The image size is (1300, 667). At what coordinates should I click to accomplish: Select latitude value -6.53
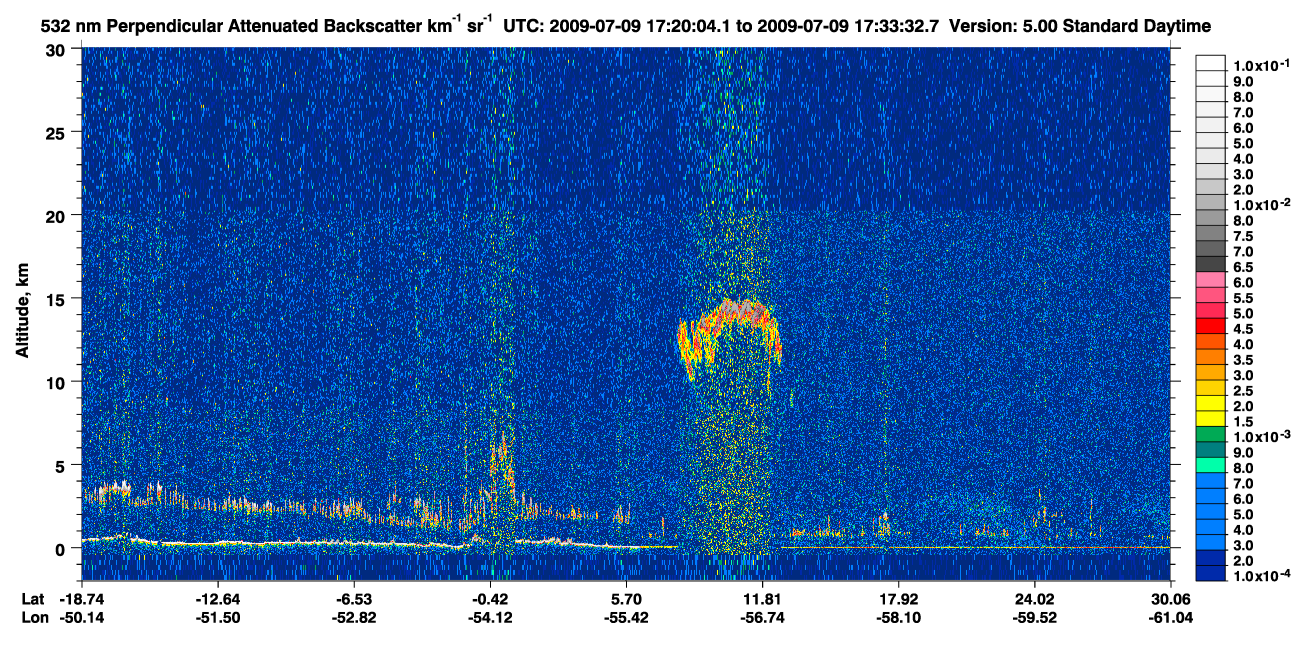coord(355,600)
